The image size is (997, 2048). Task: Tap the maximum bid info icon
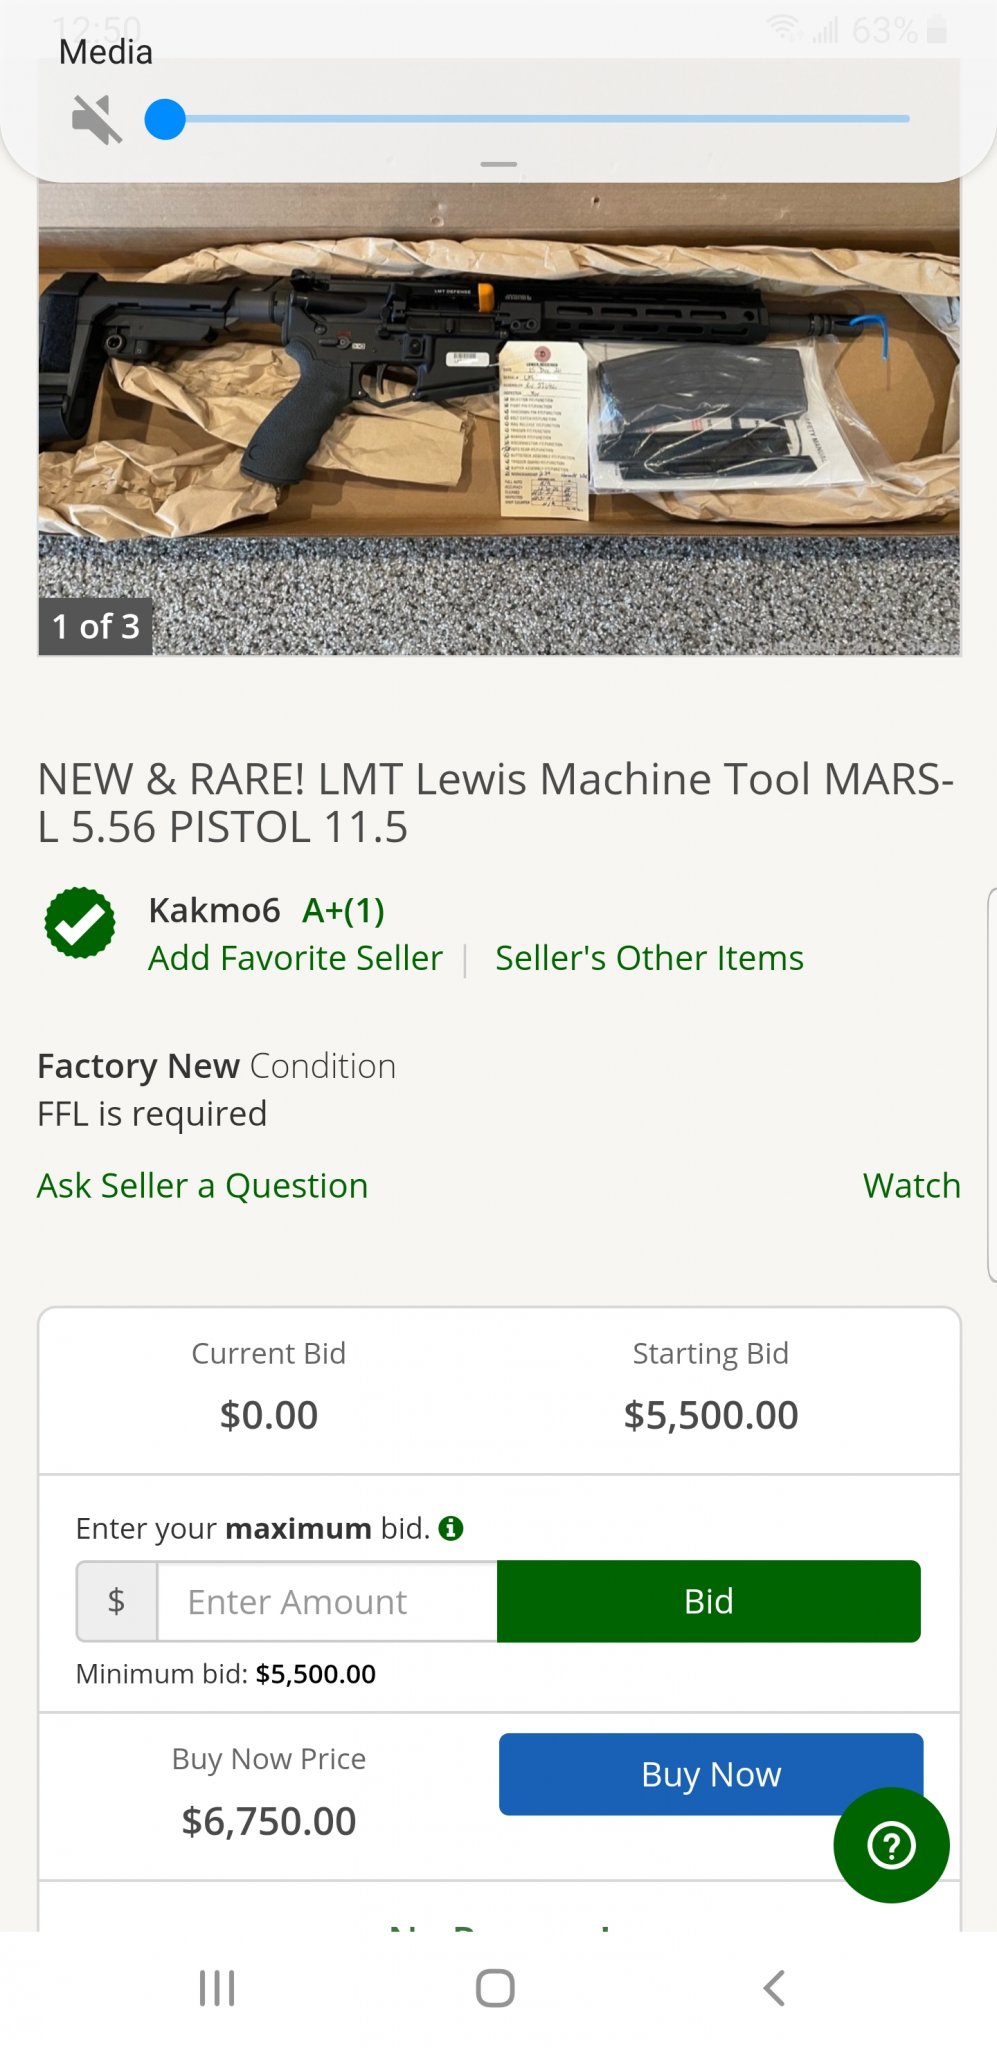coord(451,1528)
